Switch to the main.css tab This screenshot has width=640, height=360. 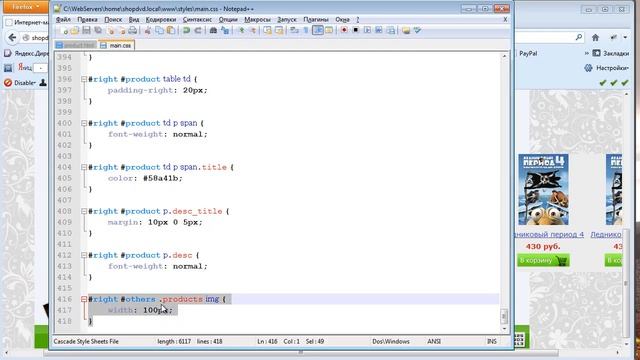[116, 45]
